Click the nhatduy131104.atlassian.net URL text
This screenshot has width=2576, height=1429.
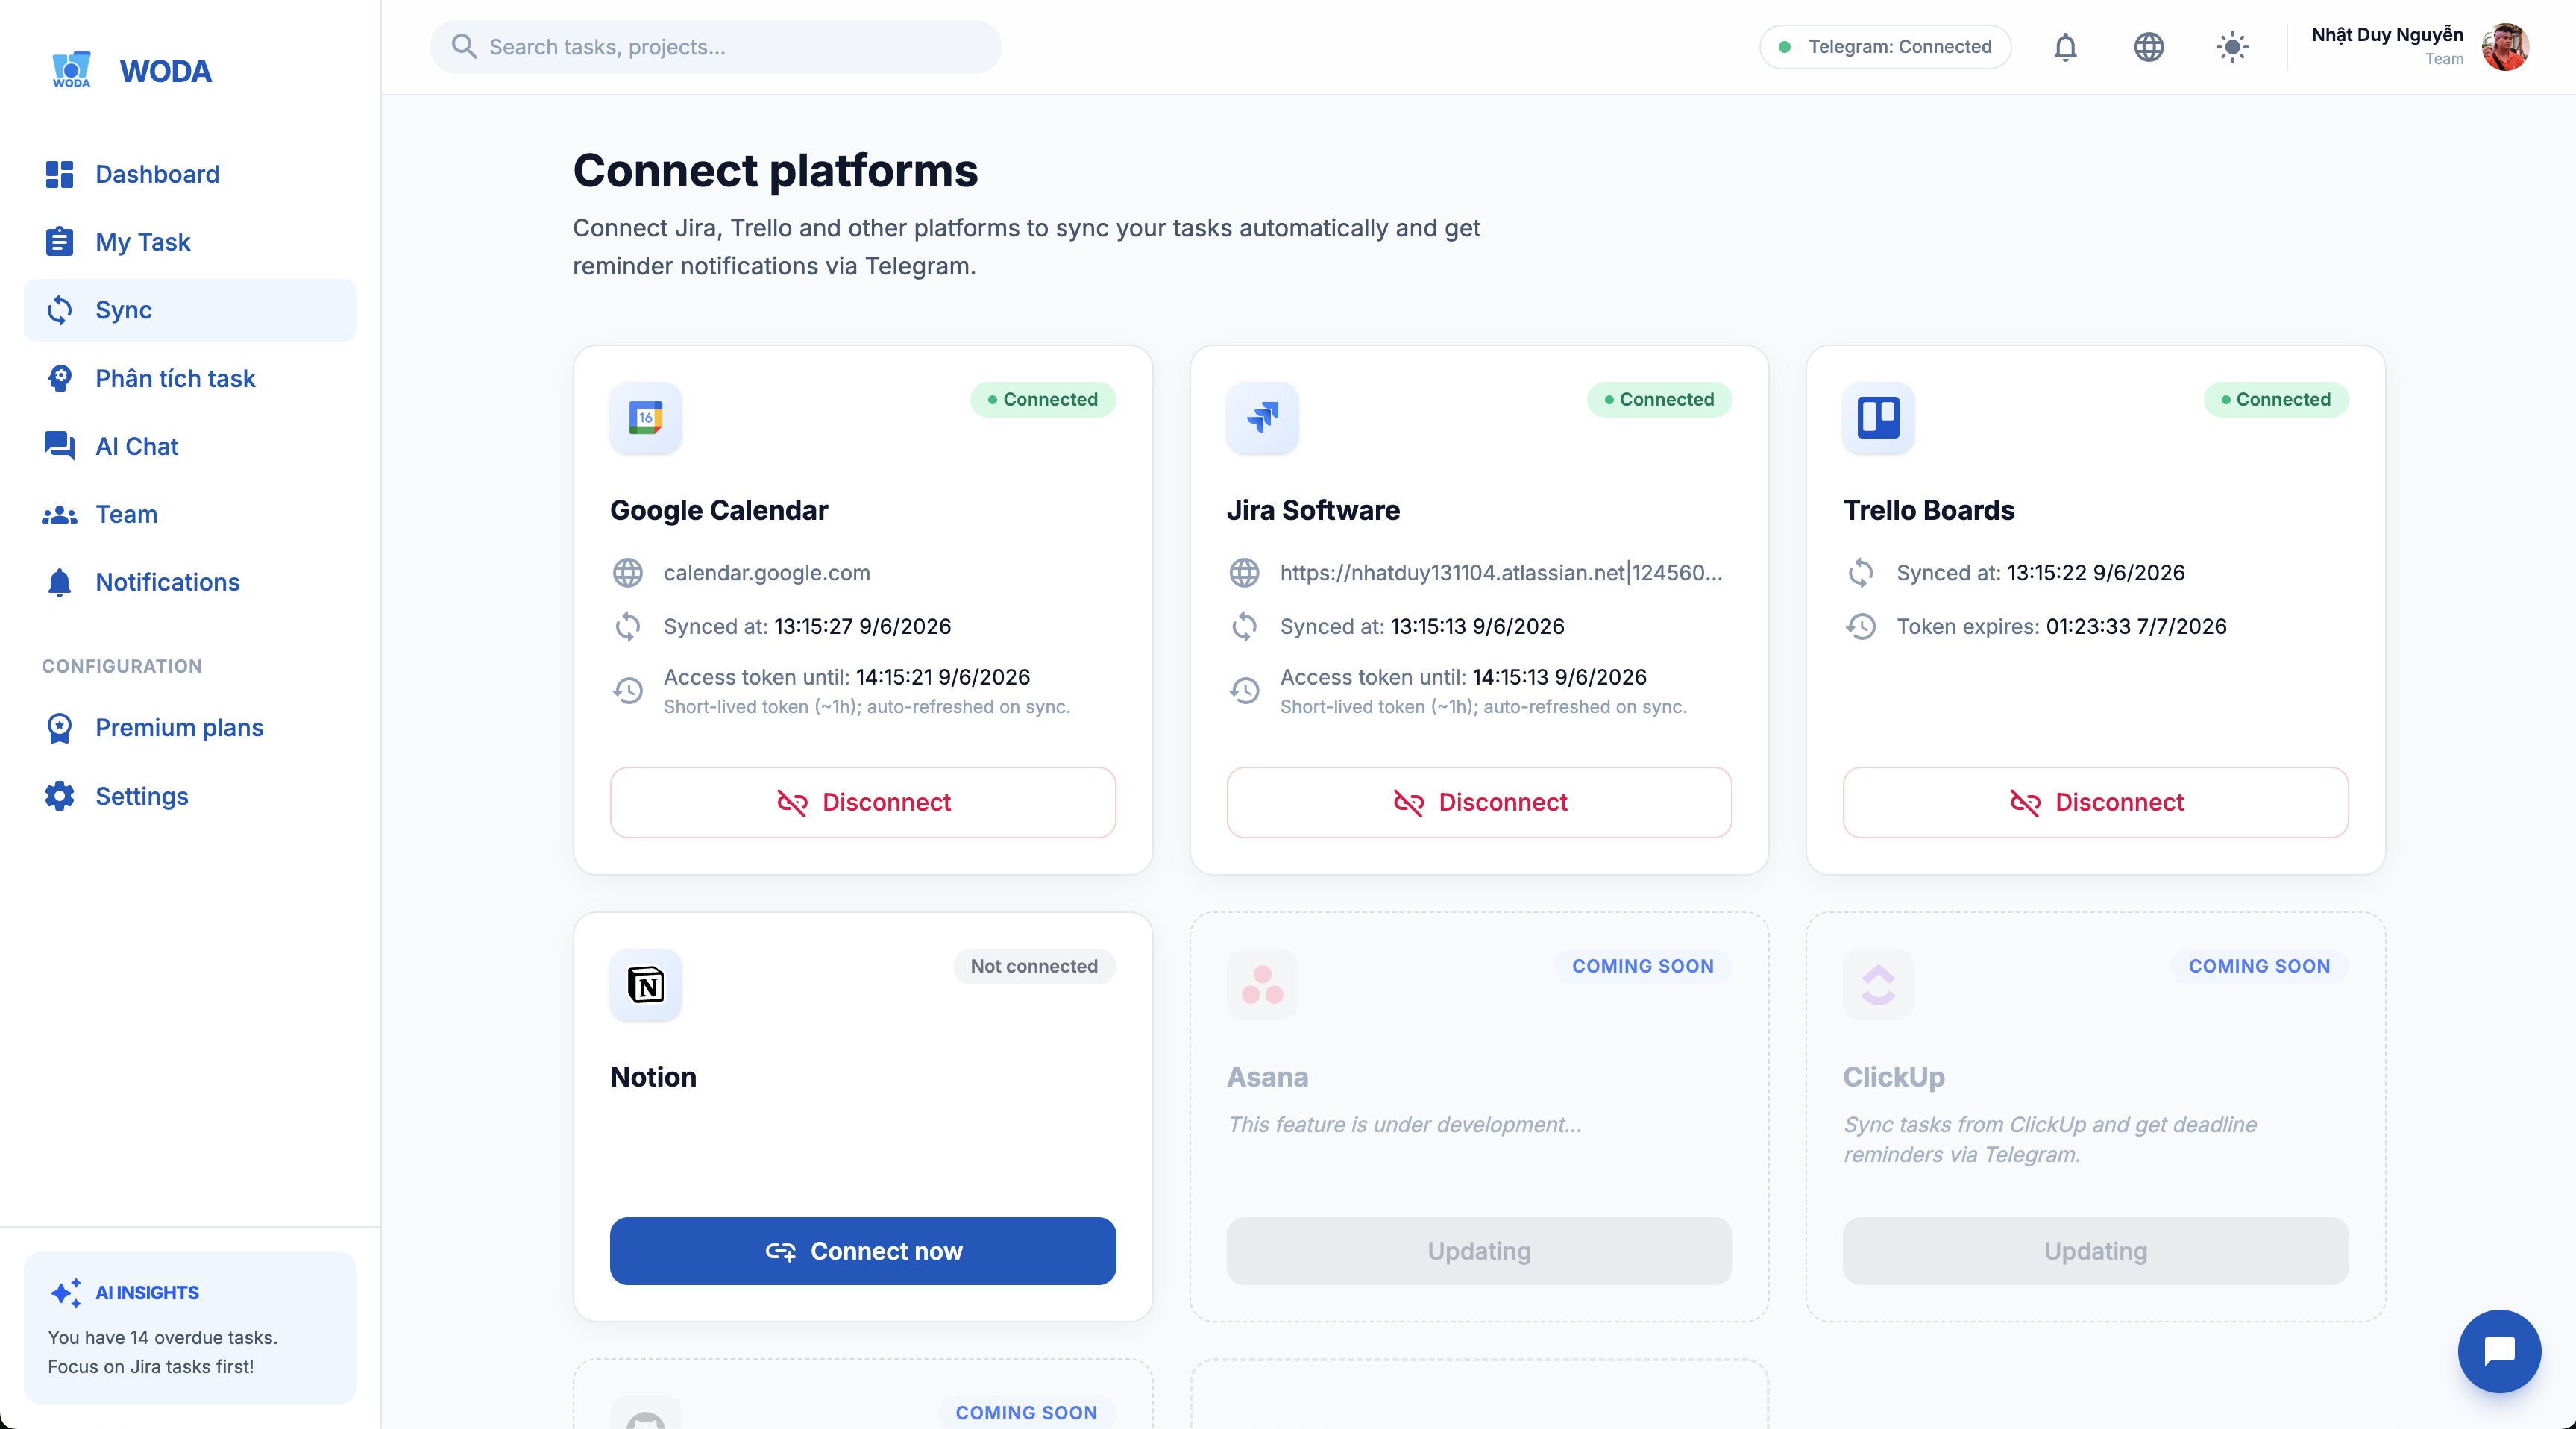[x=1501, y=573]
